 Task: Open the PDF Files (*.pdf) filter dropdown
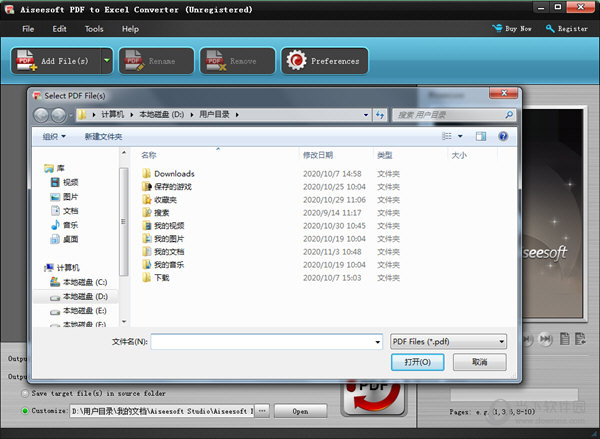click(448, 341)
